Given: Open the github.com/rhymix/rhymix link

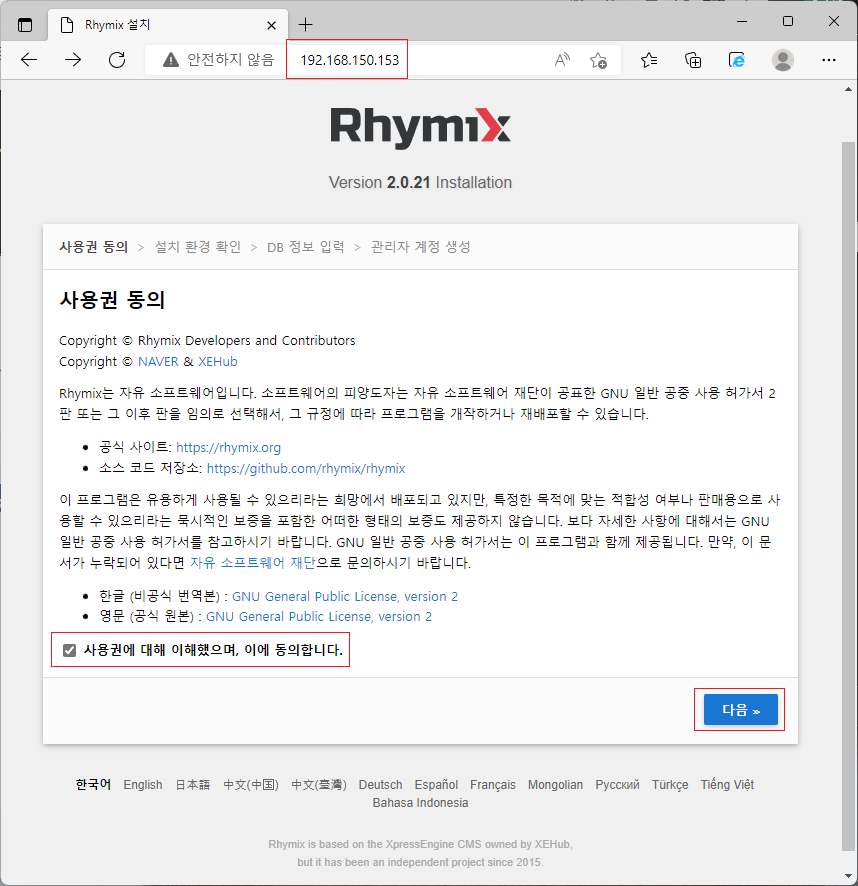Looking at the screenshot, I should click(306, 468).
